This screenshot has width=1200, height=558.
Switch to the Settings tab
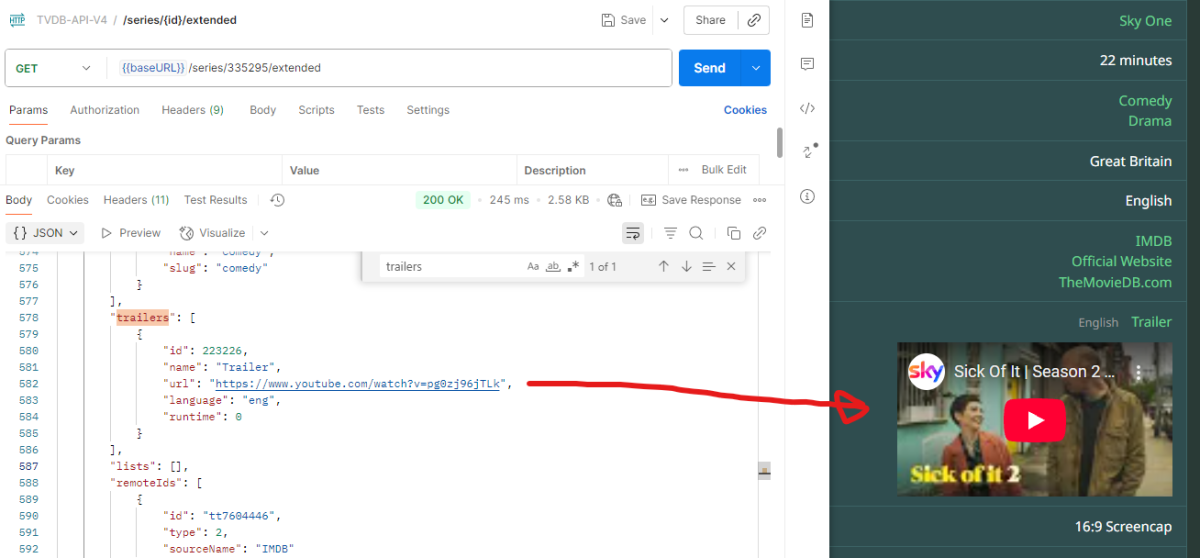pyautogui.click(x=428, y=110)
